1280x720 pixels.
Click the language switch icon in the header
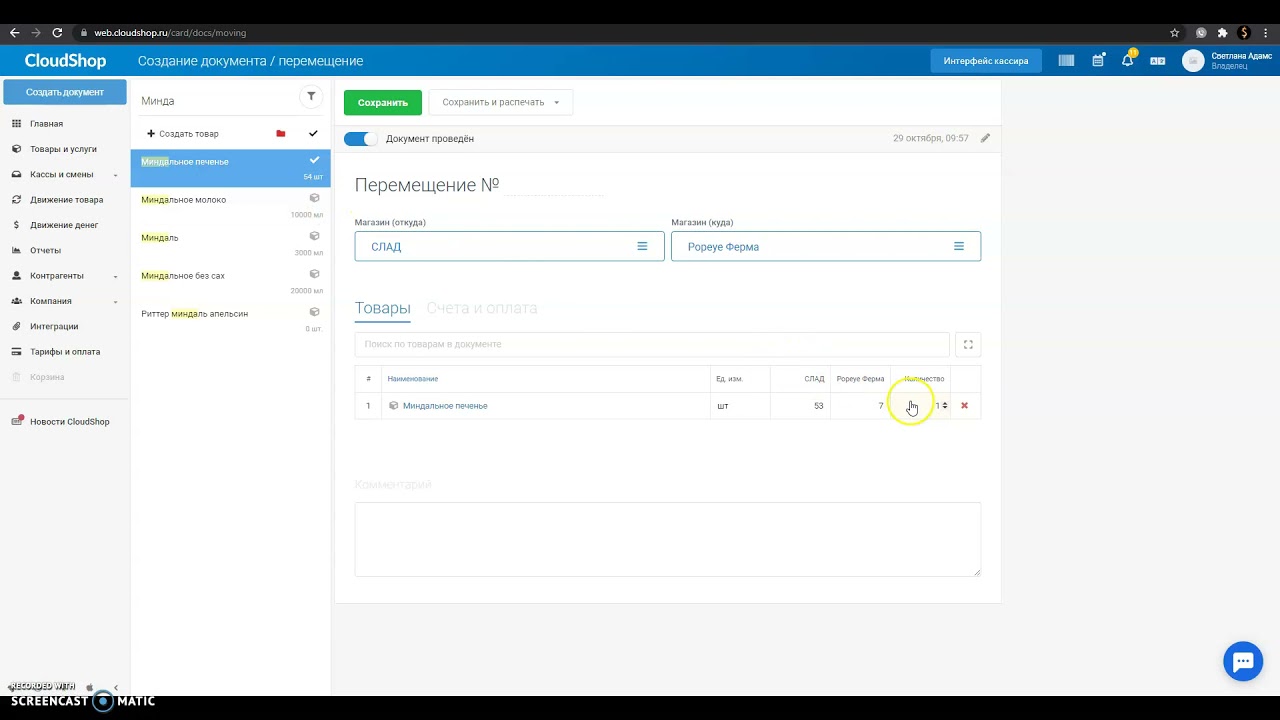[x=1158, y=61]
